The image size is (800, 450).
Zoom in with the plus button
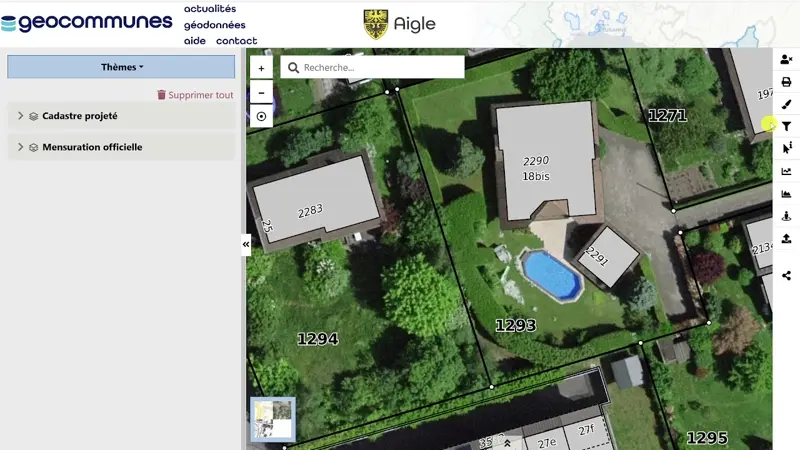(261, 68)
